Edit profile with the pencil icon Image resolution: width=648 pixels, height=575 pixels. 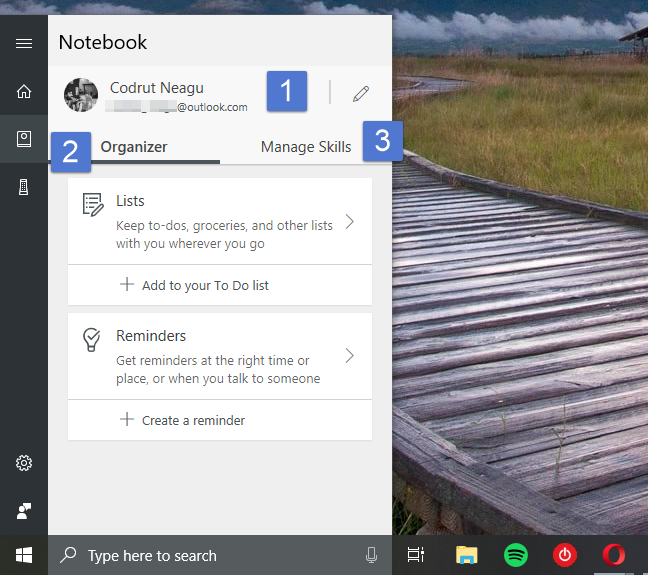[361, 94]
